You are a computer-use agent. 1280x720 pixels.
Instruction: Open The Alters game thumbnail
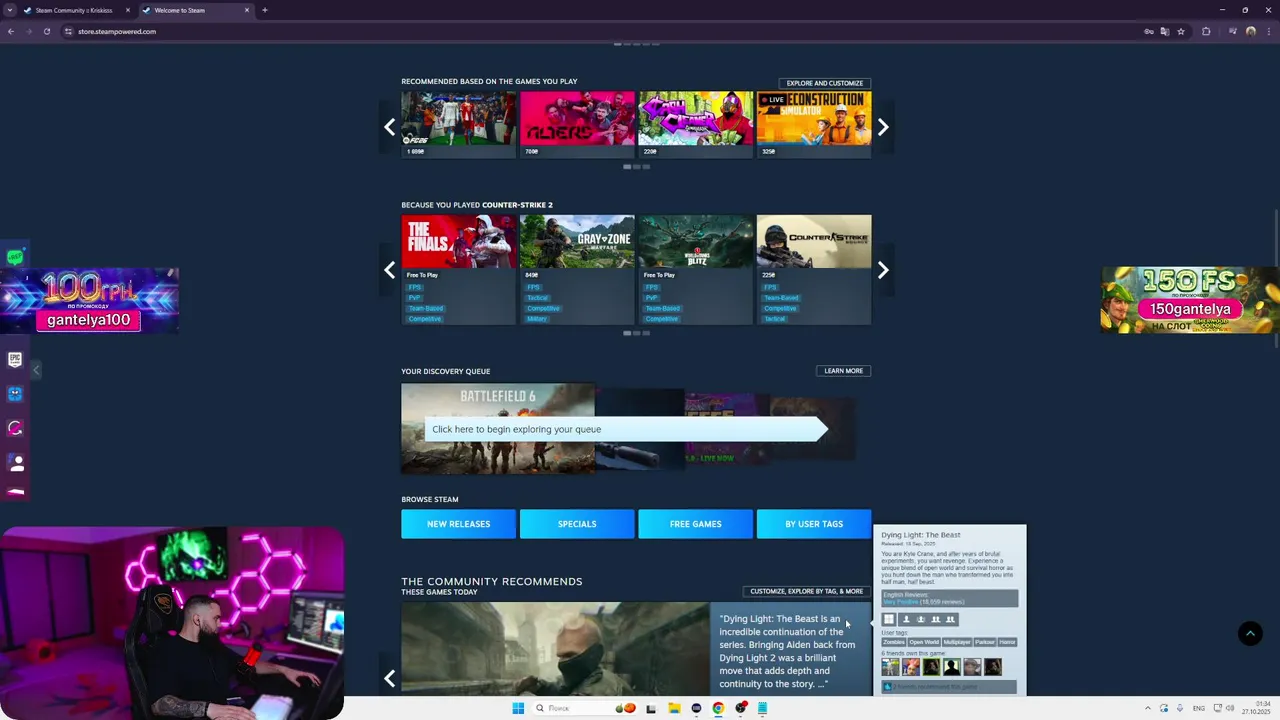pos(577,118)
